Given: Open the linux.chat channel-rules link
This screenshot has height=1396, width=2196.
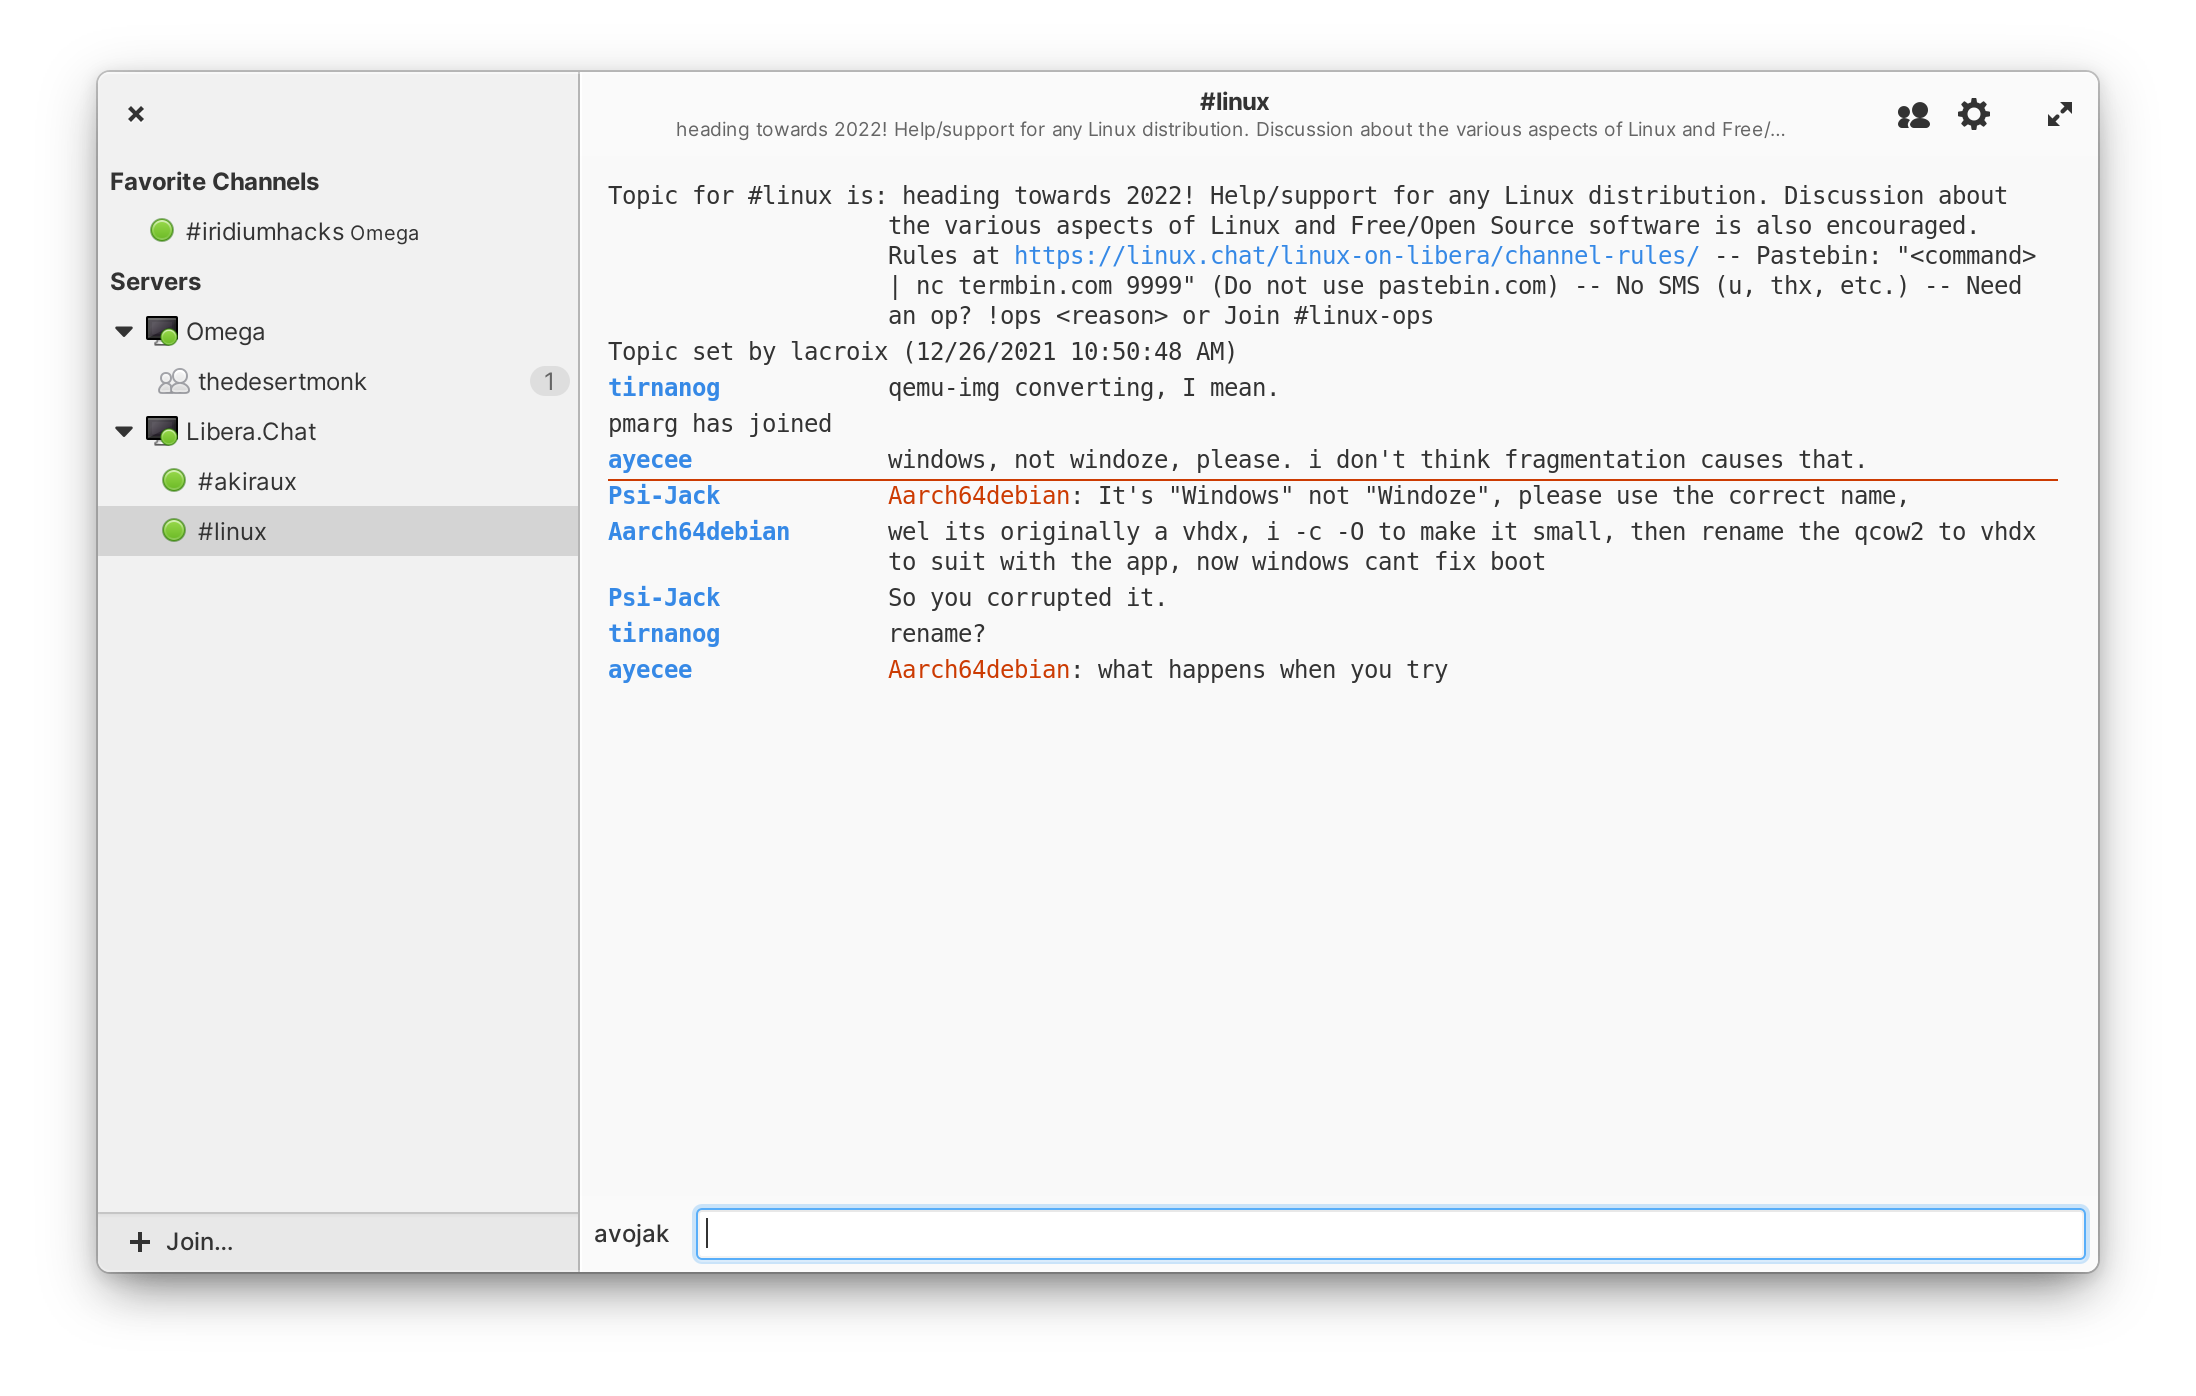Looking at the screenshot, I should point(1355,256).
